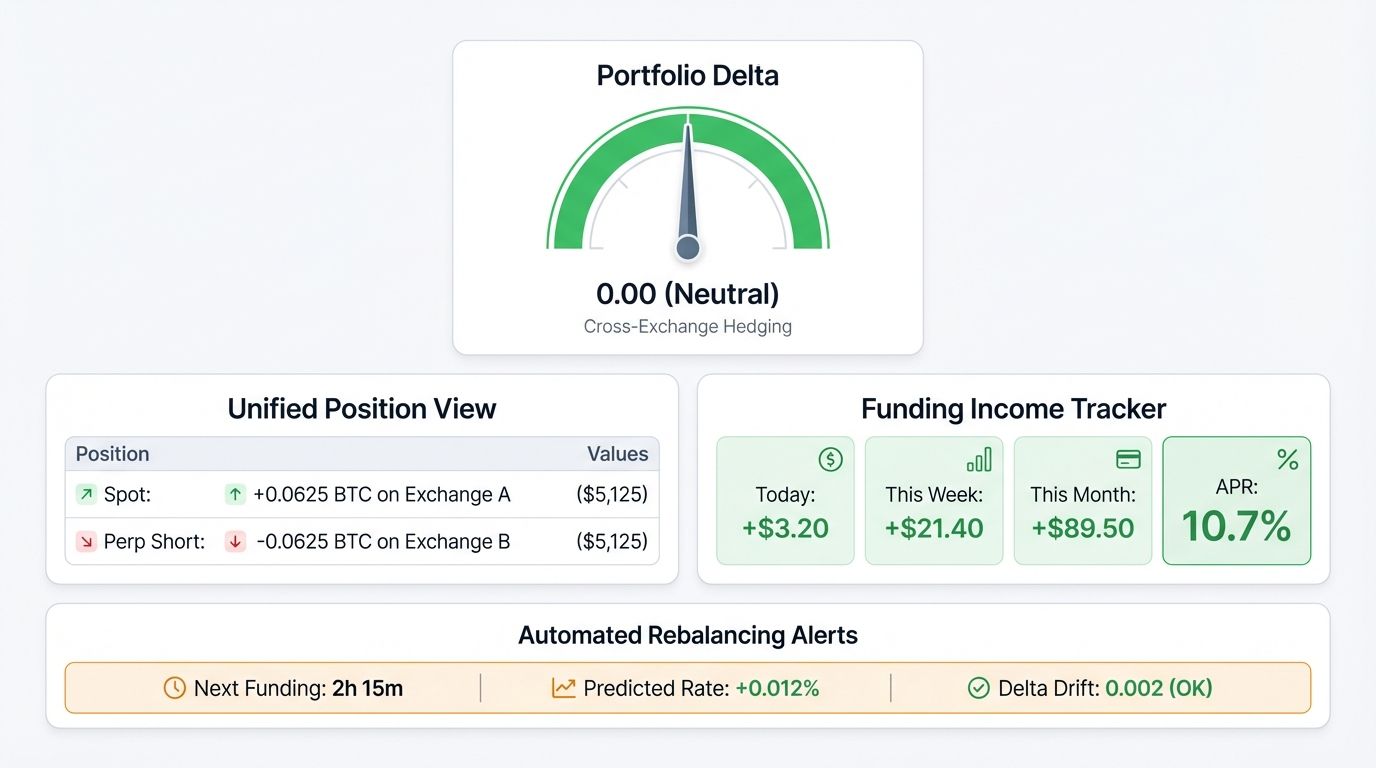The image size is (1376, 768).
Task: Click the red down arrow in the Perp Short row
Action: click(236, 541)
